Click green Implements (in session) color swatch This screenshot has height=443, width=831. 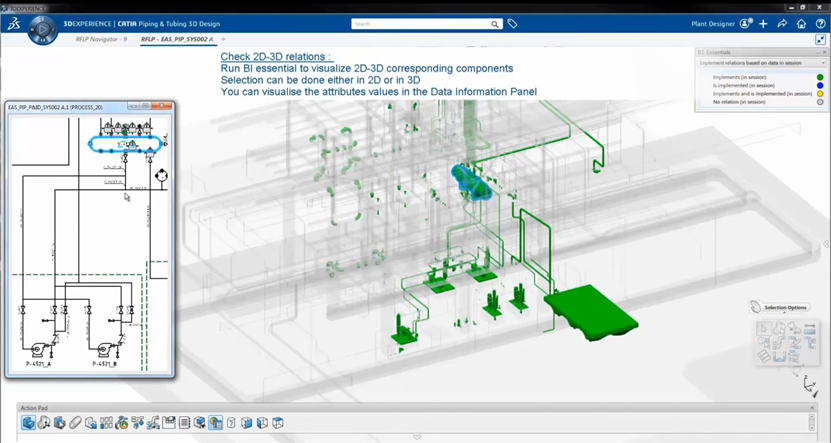820,77
